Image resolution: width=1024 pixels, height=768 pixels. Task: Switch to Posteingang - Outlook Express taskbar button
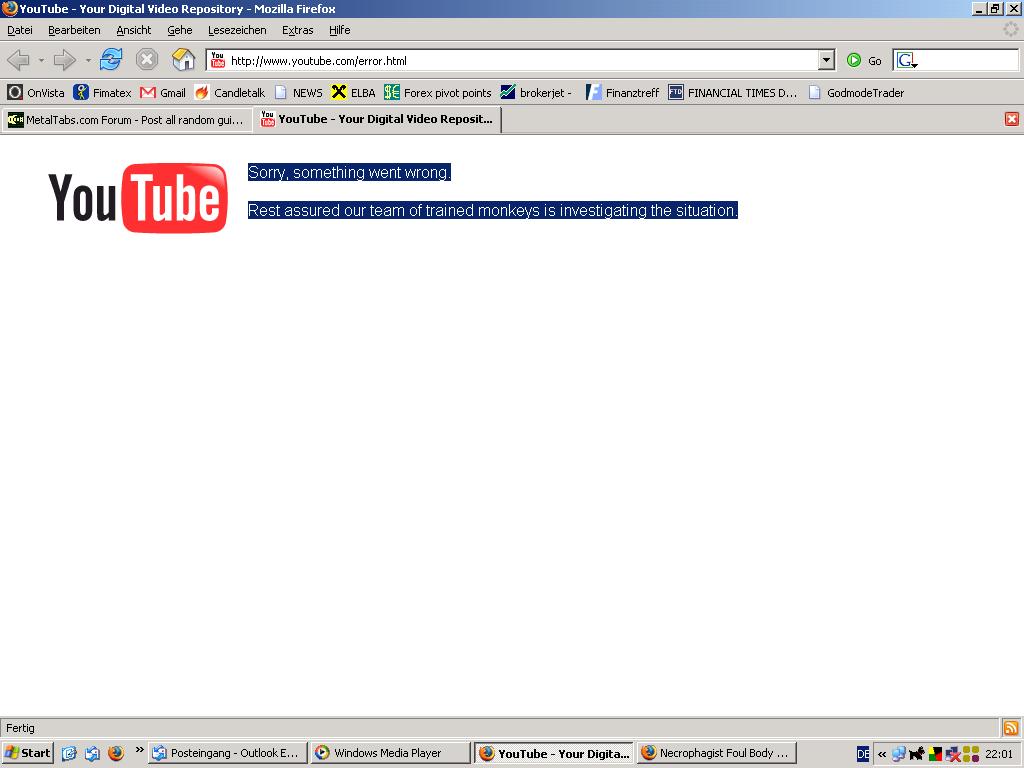[x=227, y=753]
